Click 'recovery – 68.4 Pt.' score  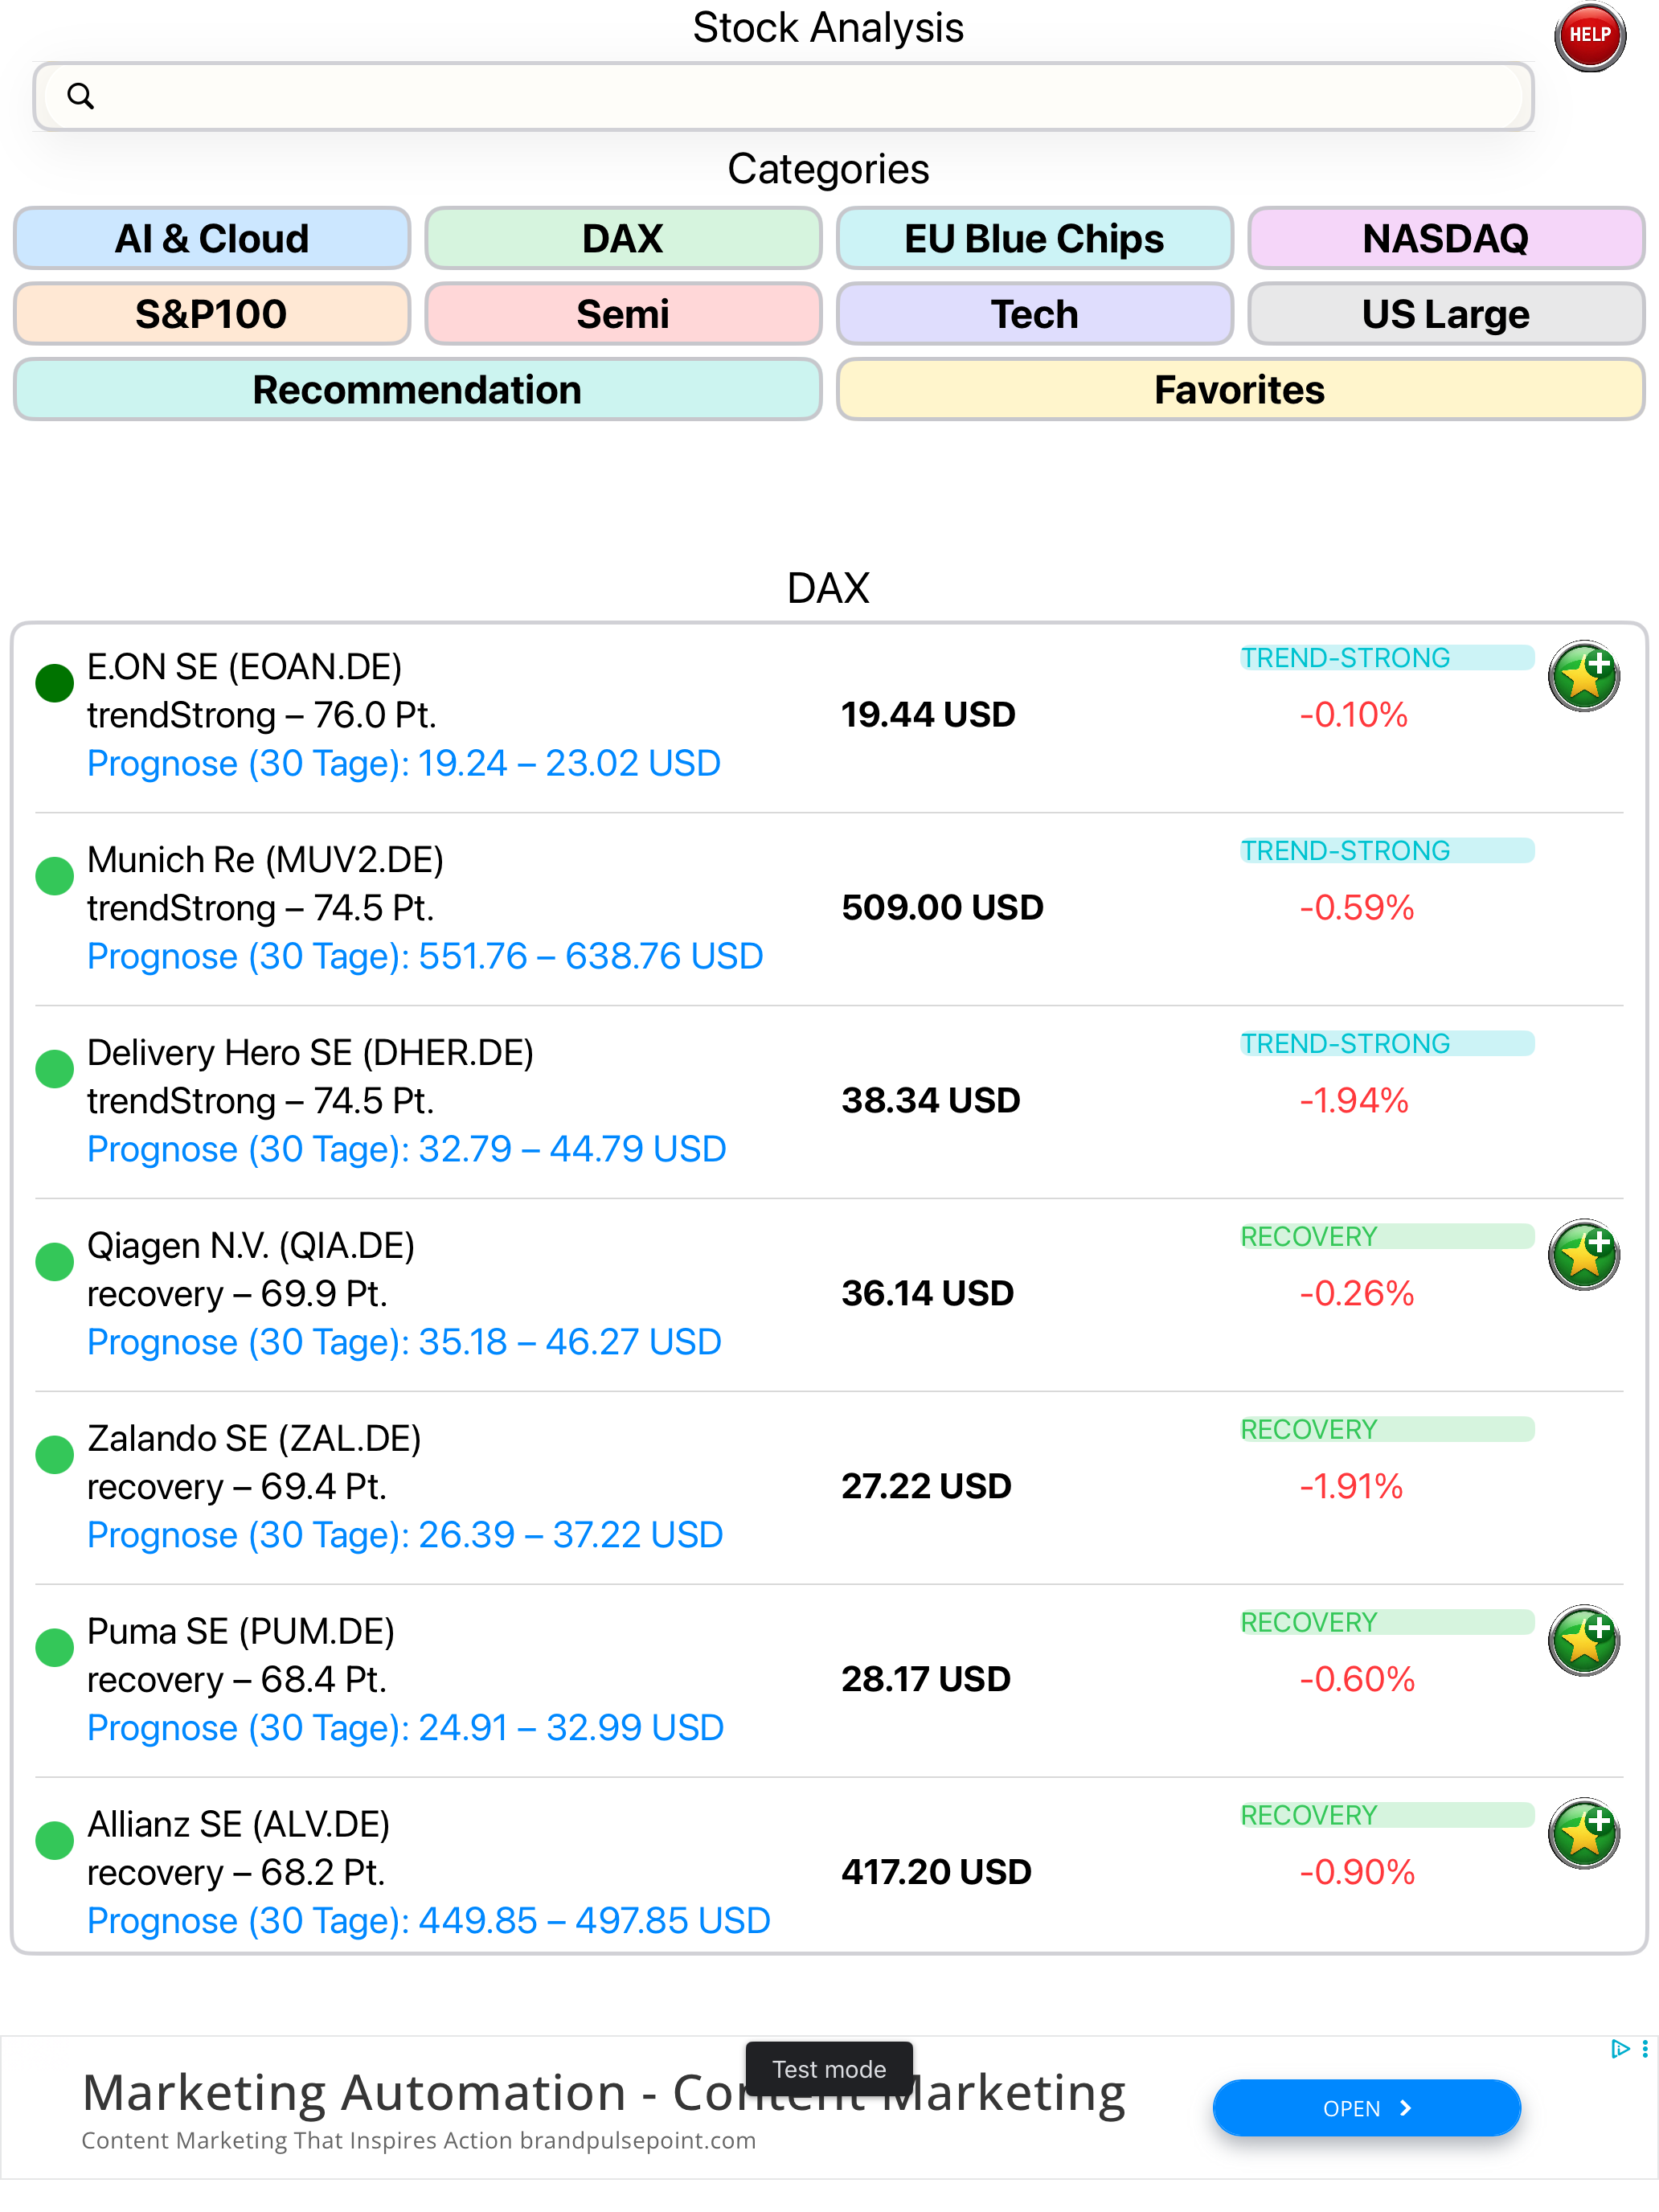pyautogui.click(x=237, y=1680)
